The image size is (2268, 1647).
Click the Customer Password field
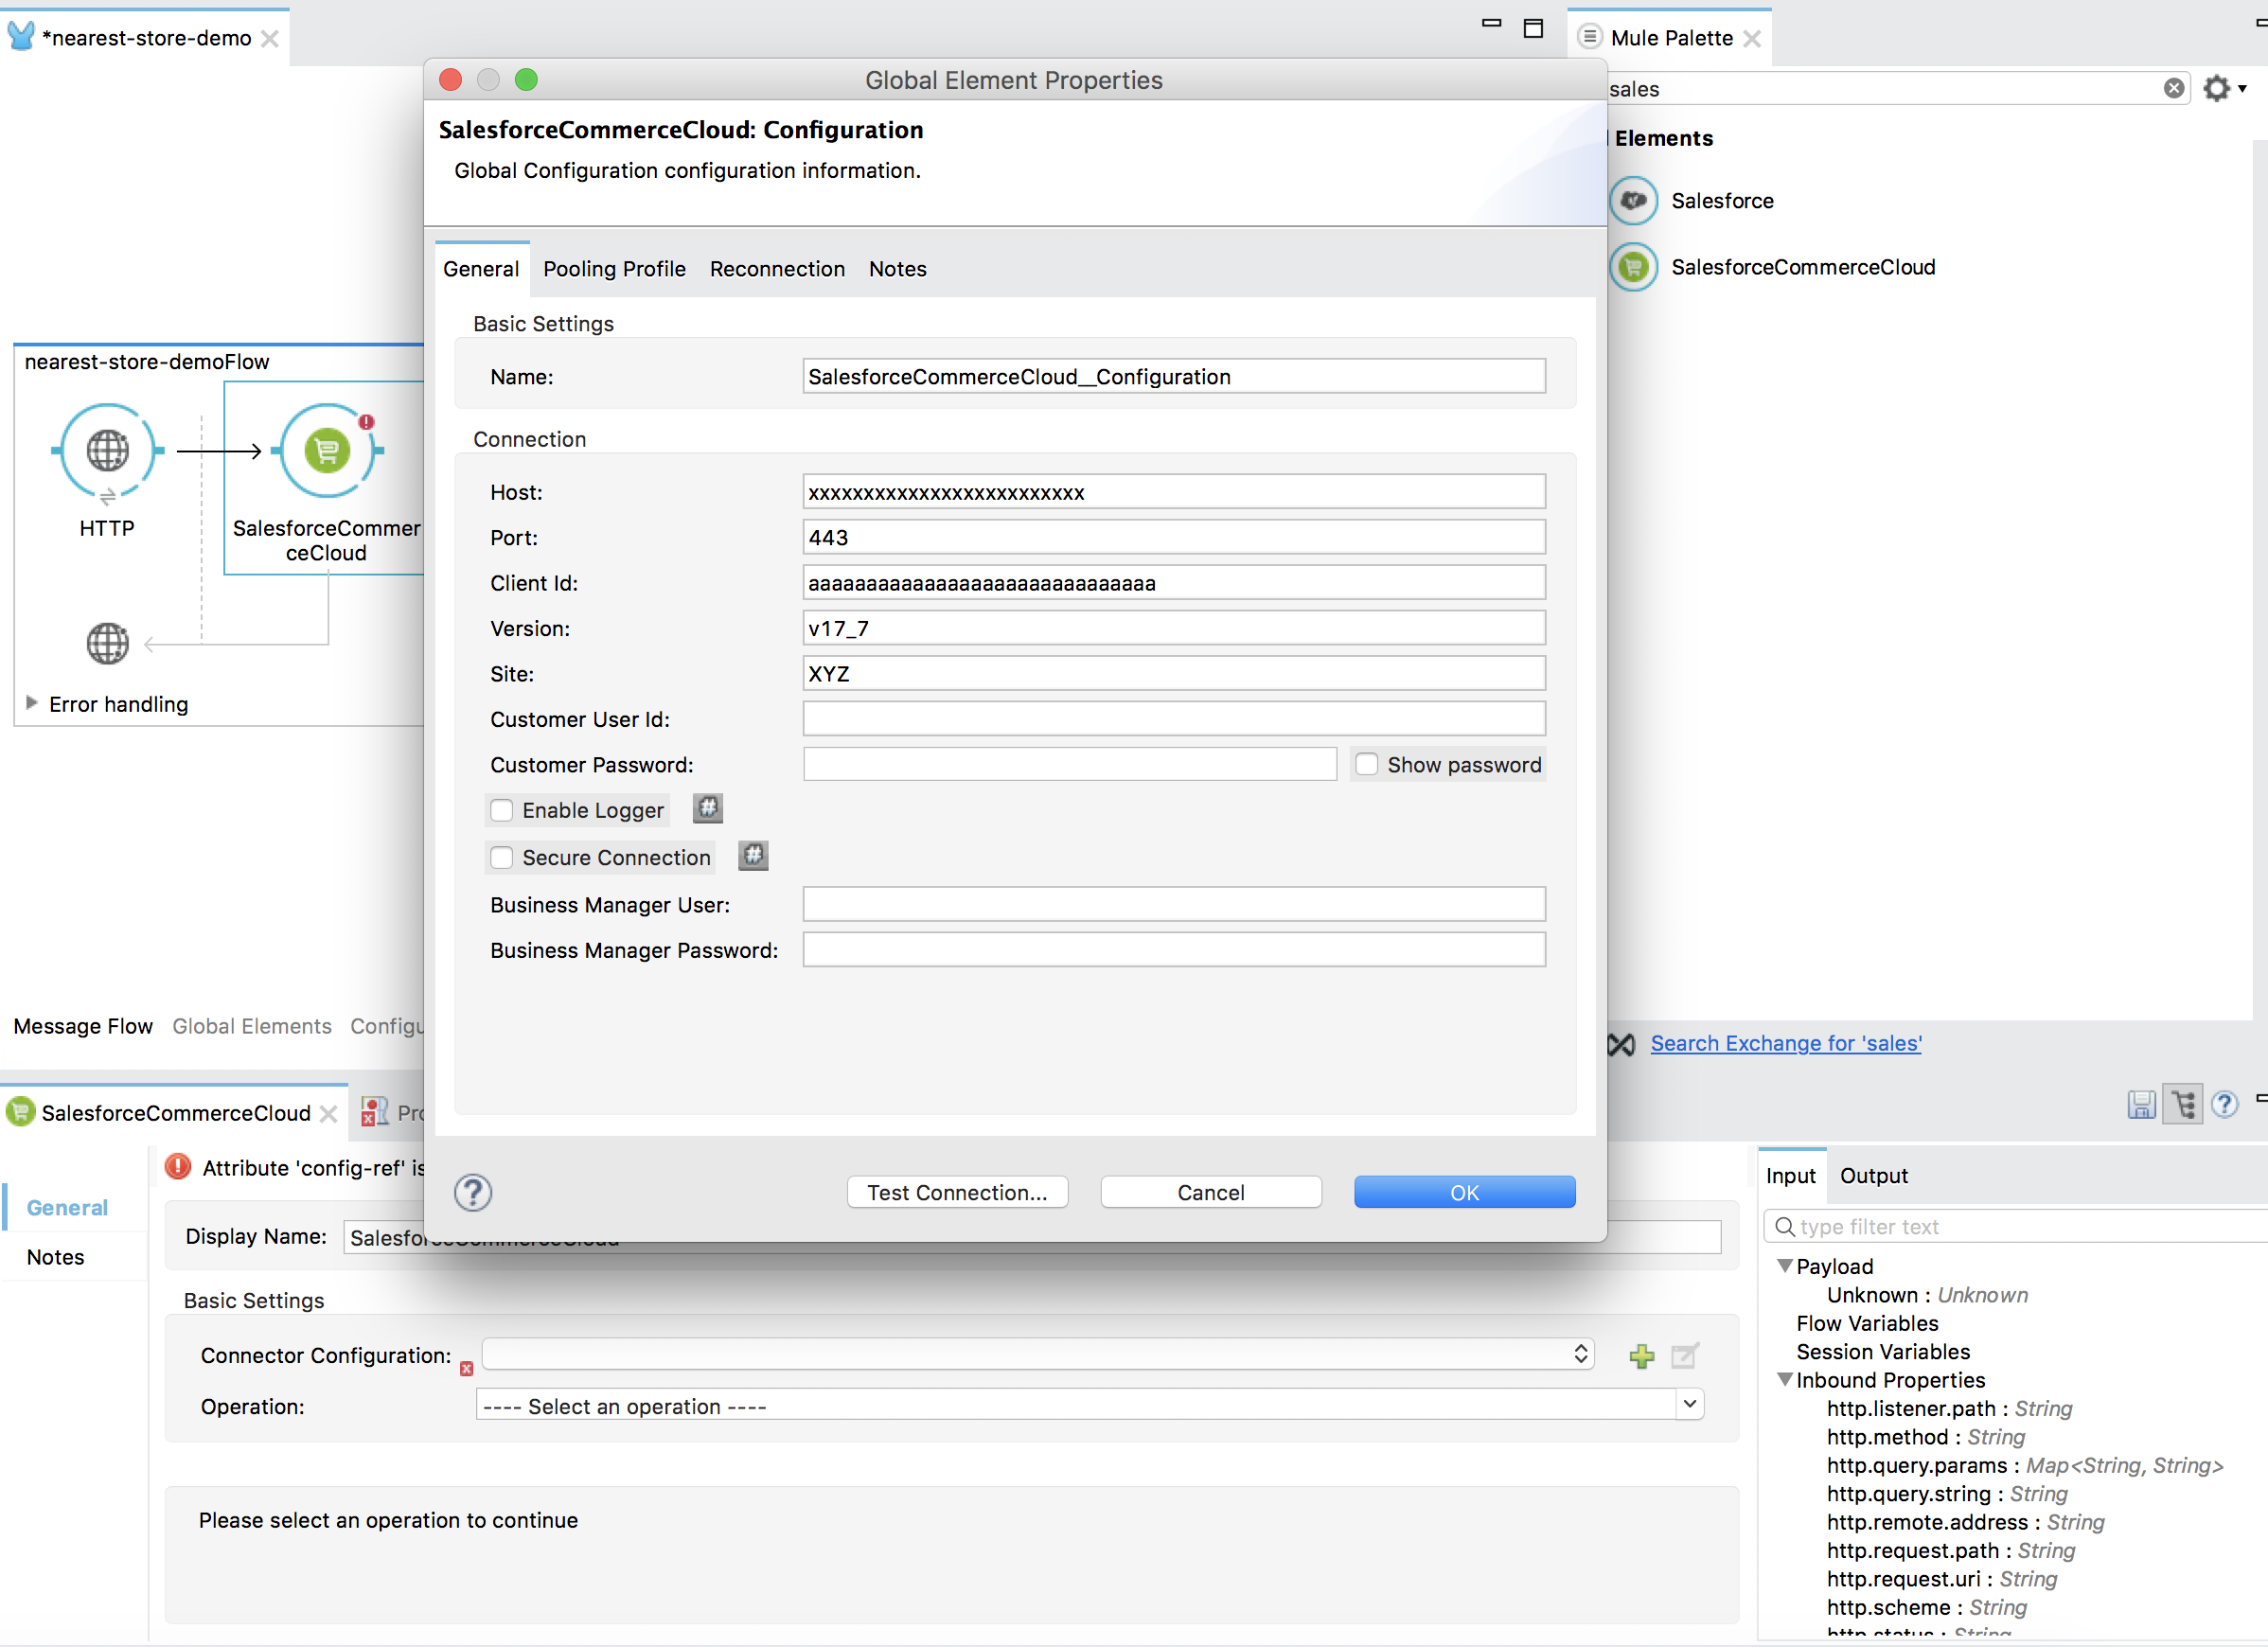[1070, 764]
